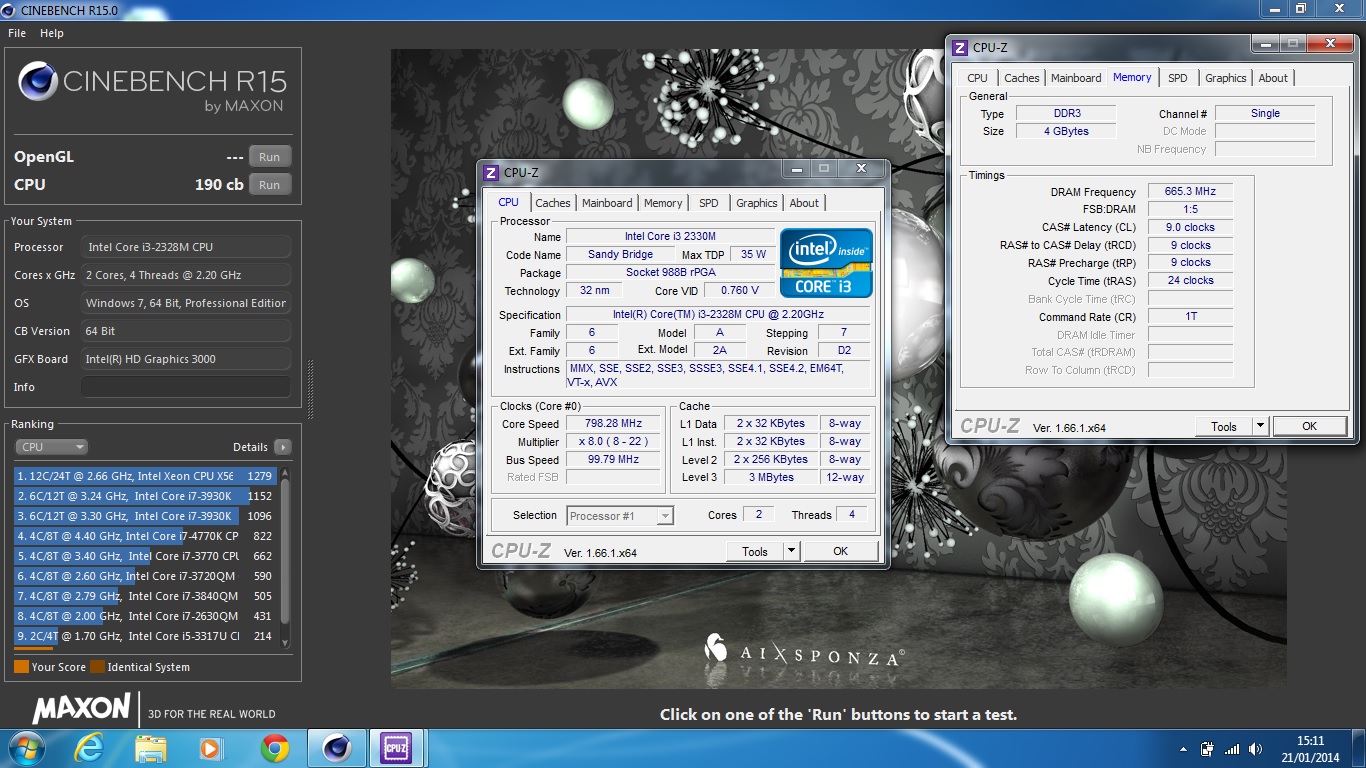Click Core Speed value 798.28 MHz
This screenshot has height=768, width=1366.
[x=614, y=423]
